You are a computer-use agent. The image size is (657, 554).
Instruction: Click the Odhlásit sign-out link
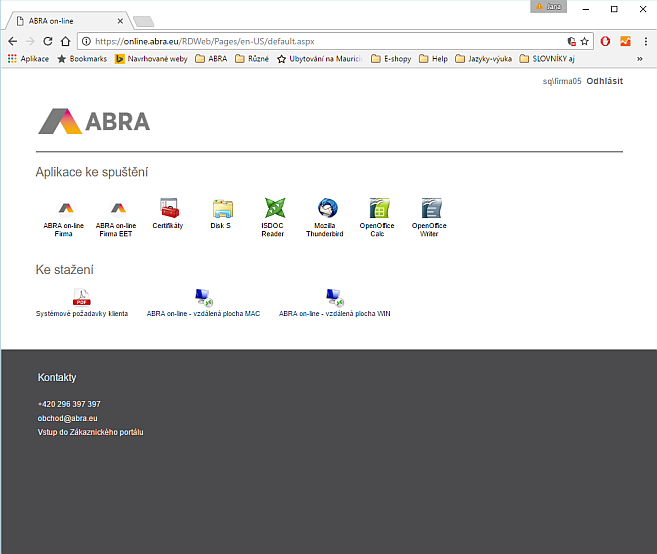[604, 81]
